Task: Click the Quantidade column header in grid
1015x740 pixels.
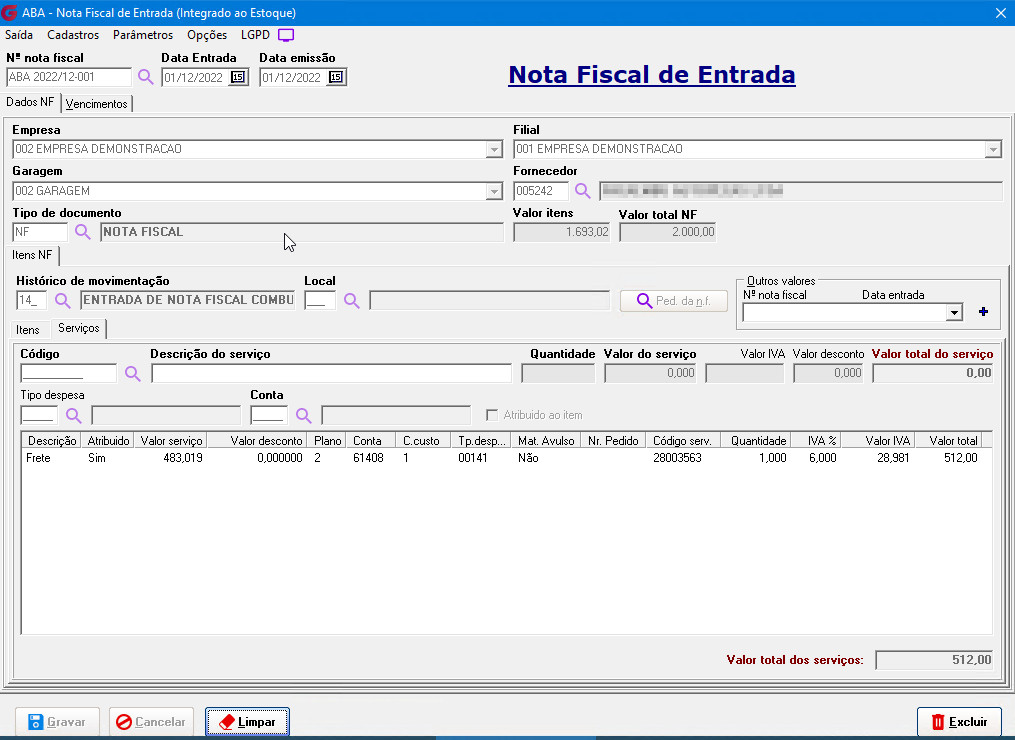Action: pyautogui.click(x=758, y=441)
